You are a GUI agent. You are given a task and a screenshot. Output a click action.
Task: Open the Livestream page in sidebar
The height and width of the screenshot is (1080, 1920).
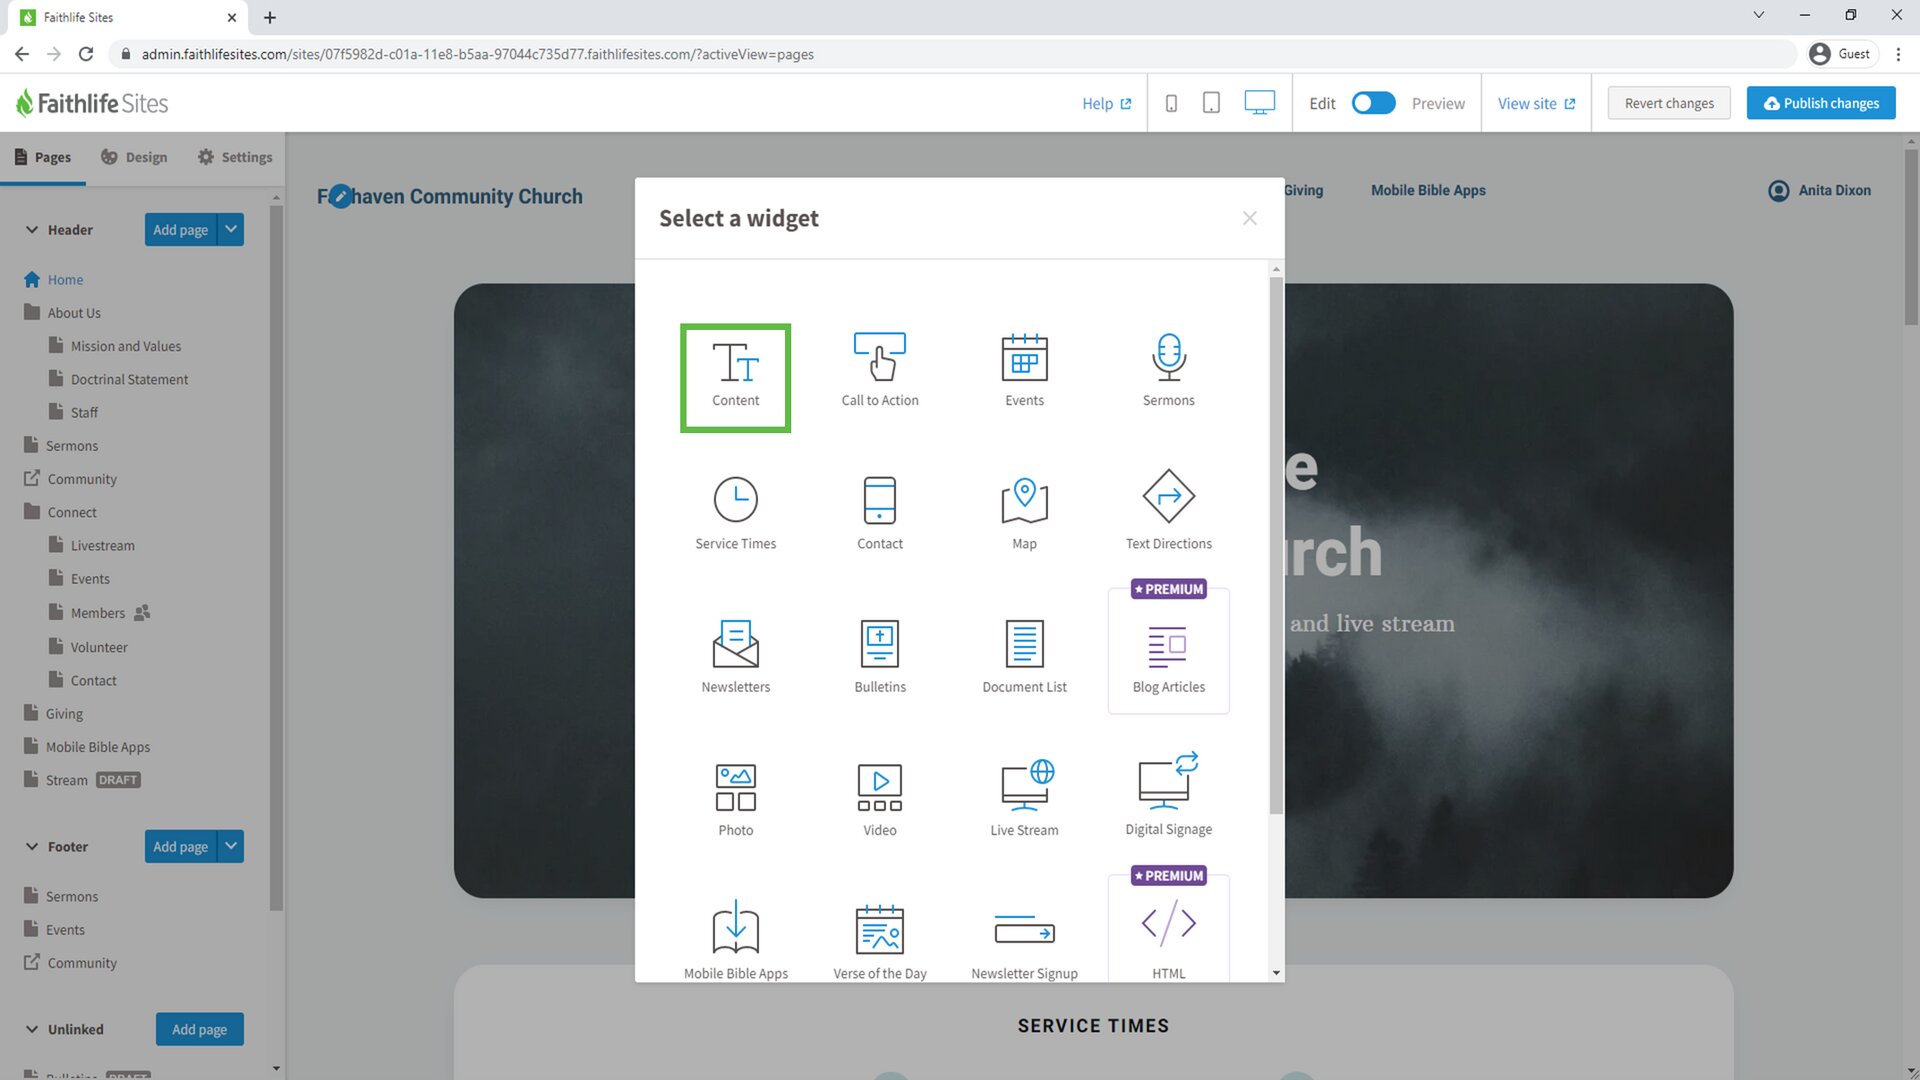coord(91,545)
